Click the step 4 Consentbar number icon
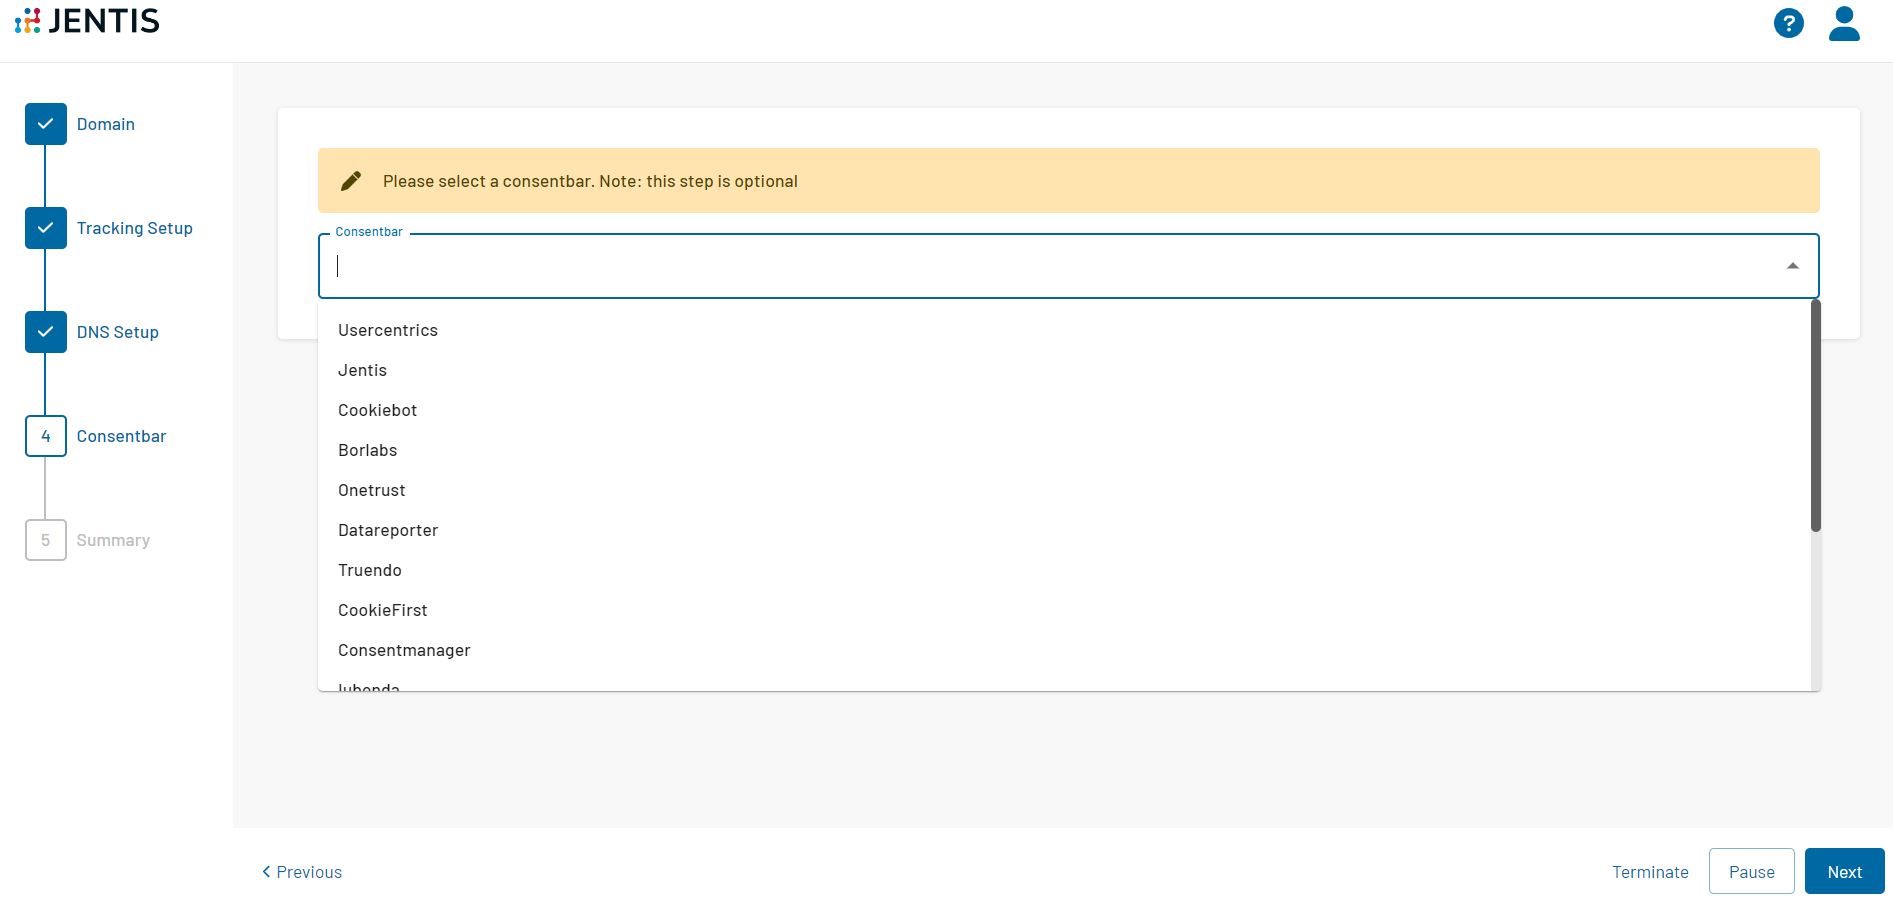Viewport: 1893px width, 899px height. 46,436
